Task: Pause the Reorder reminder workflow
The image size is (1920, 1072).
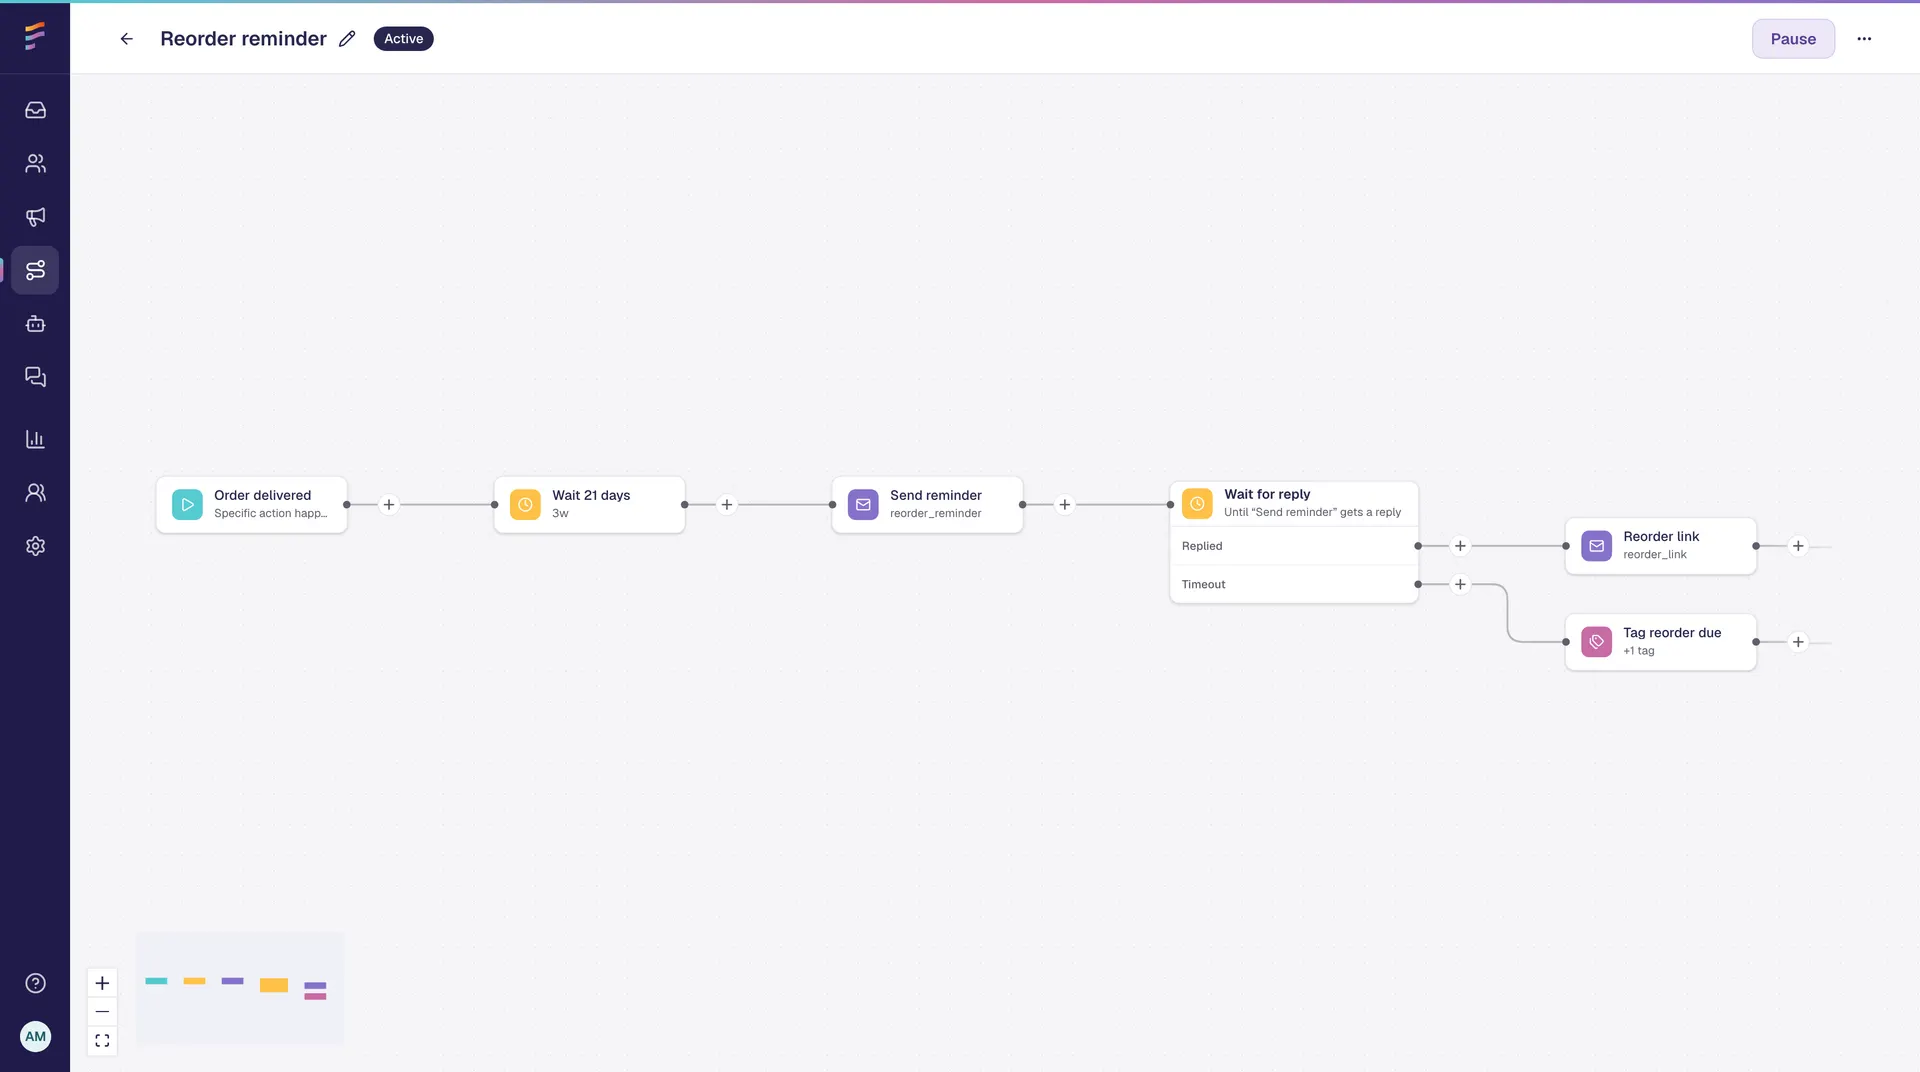Action: point(1793,39)
